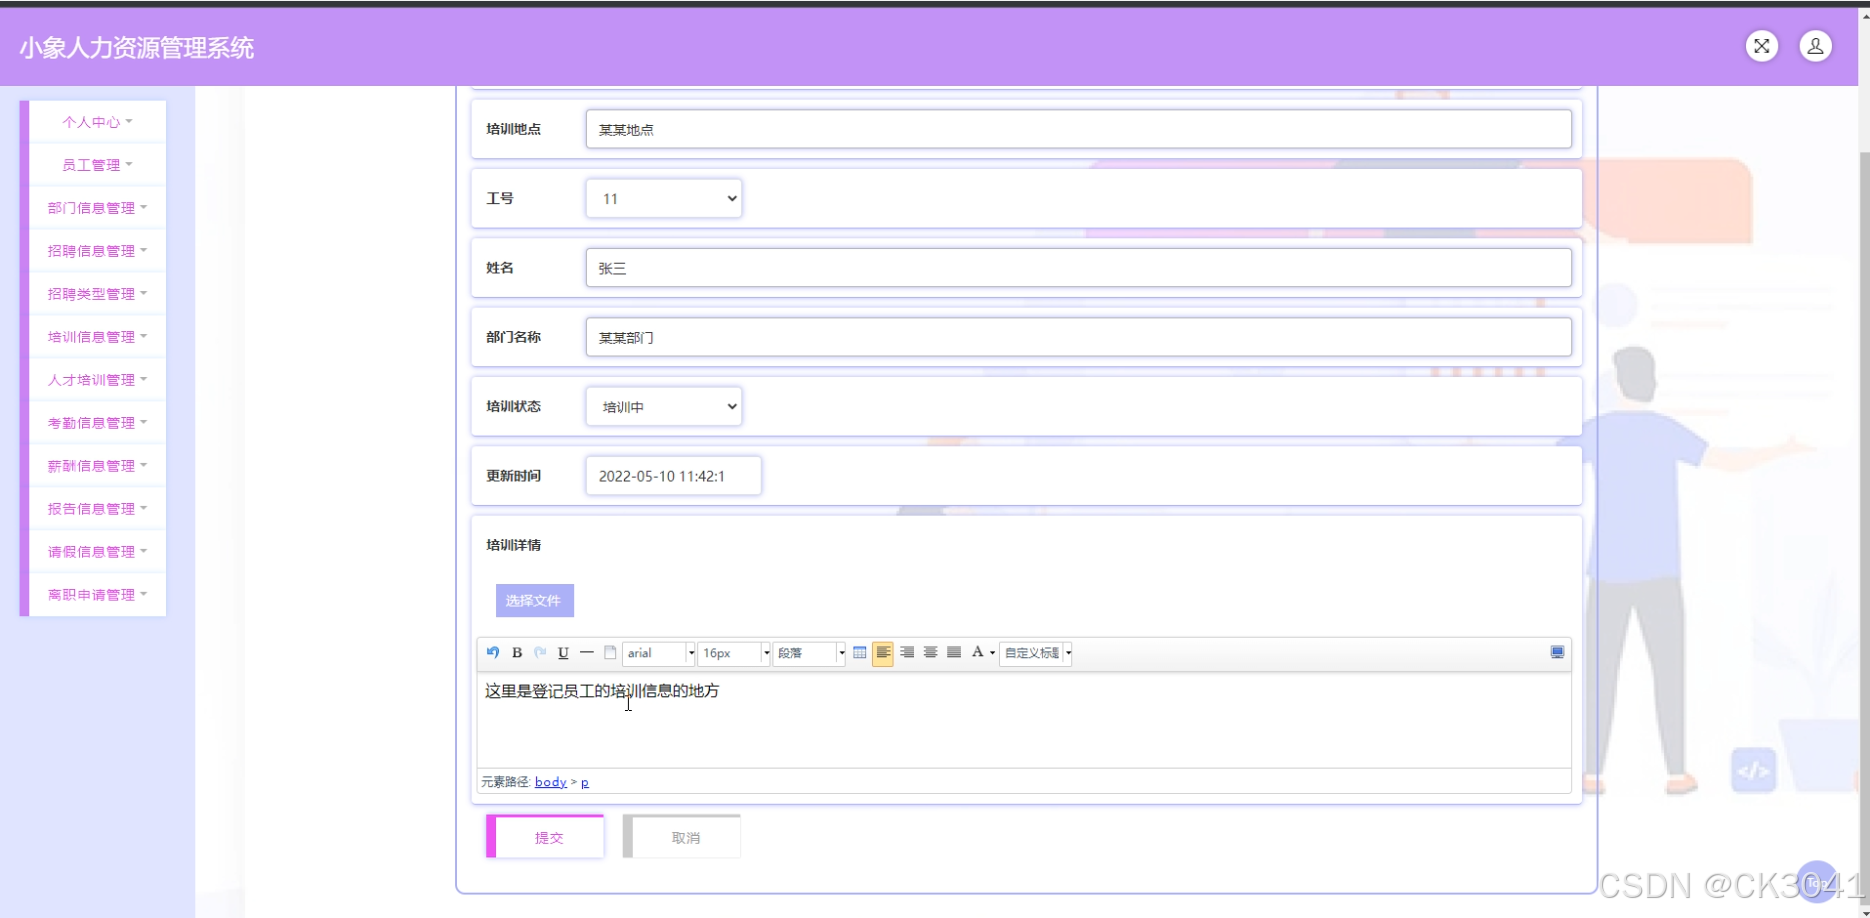The width and height of the screenshot is (1870, 918).
Task: Click inside the rich text editor content
Action: (1024, 720)
